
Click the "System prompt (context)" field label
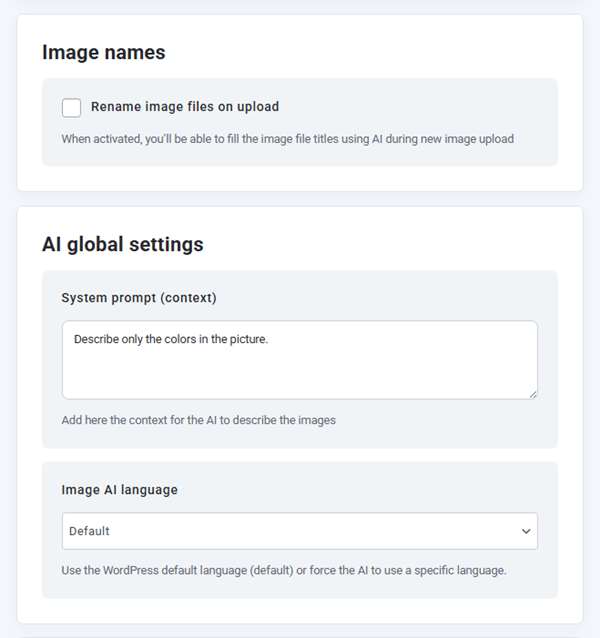tap(139, 298)
